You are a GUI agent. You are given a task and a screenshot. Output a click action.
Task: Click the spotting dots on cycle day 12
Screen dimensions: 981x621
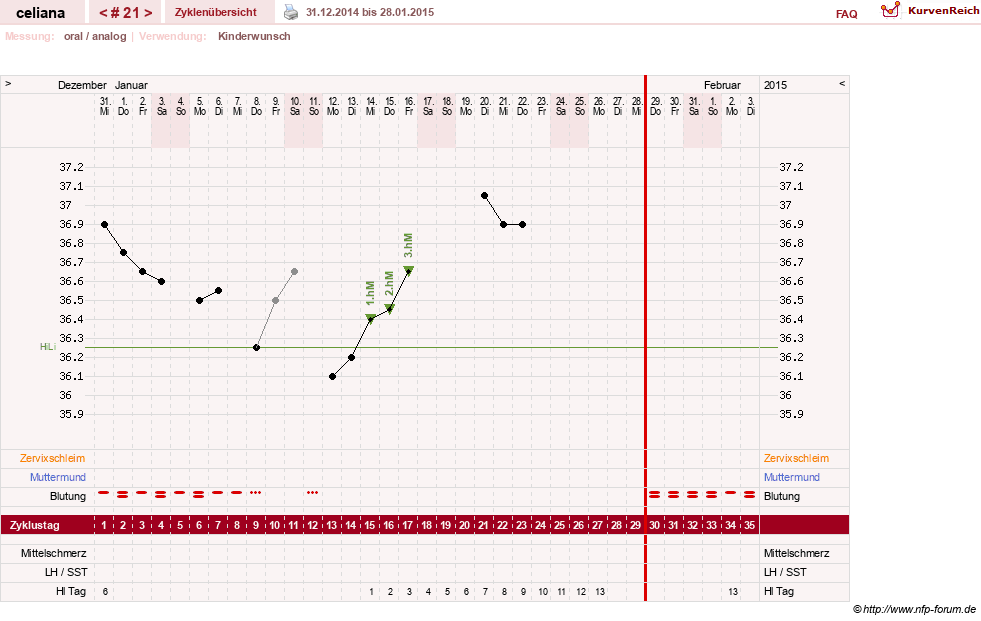312,493
